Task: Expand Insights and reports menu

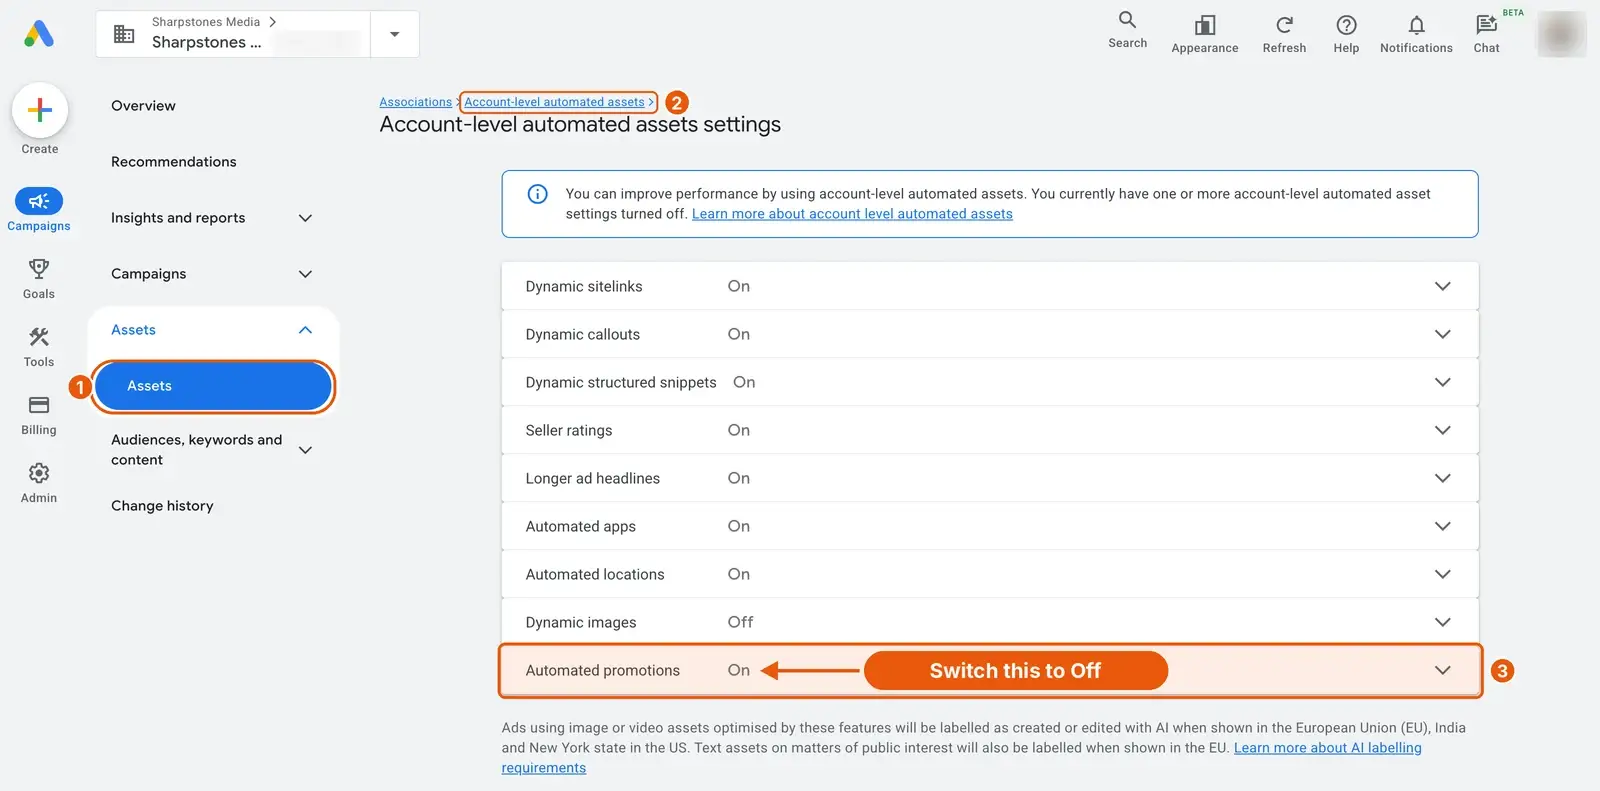Action: (x=305, y=218)
